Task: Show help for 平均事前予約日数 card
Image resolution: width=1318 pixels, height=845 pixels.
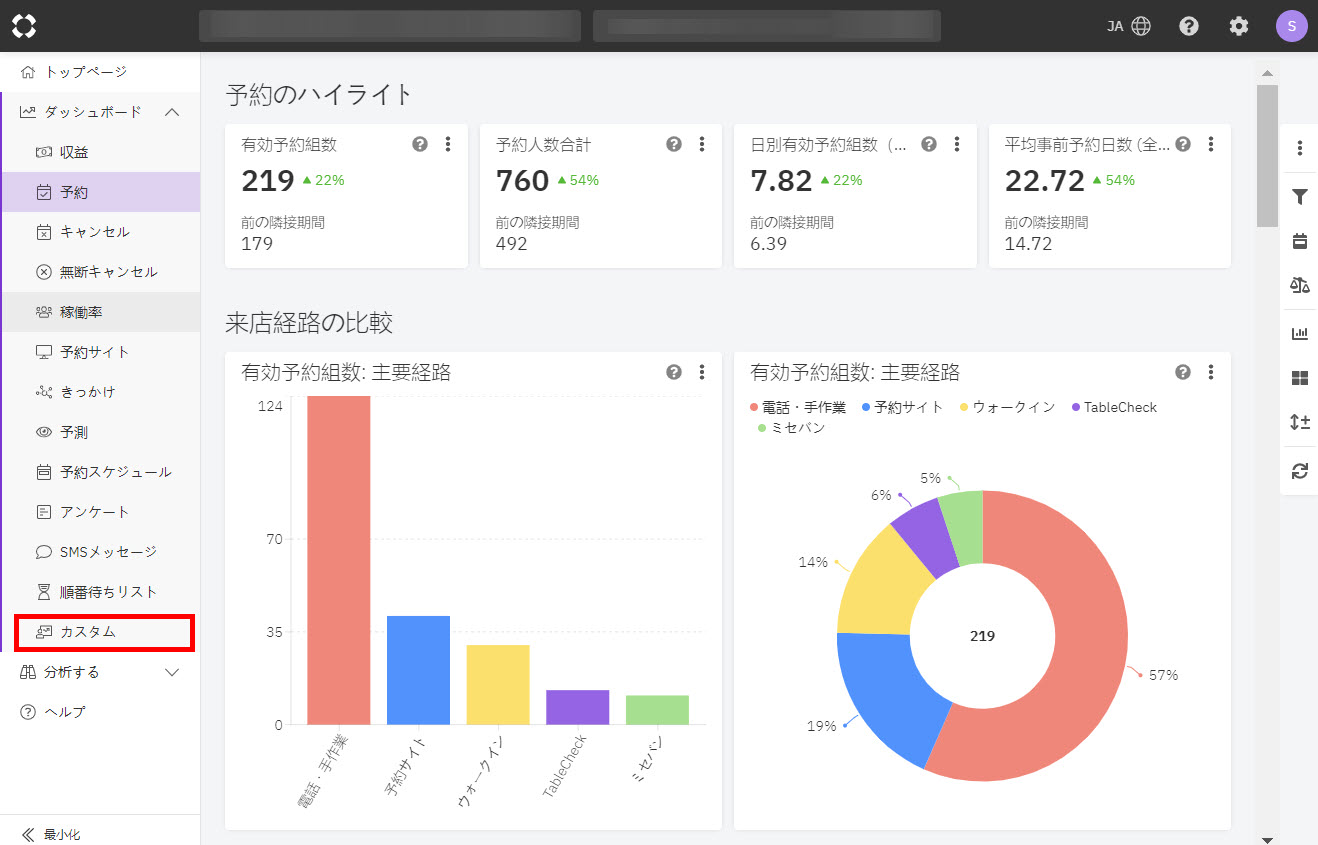Action: (x=1183, y=144)
